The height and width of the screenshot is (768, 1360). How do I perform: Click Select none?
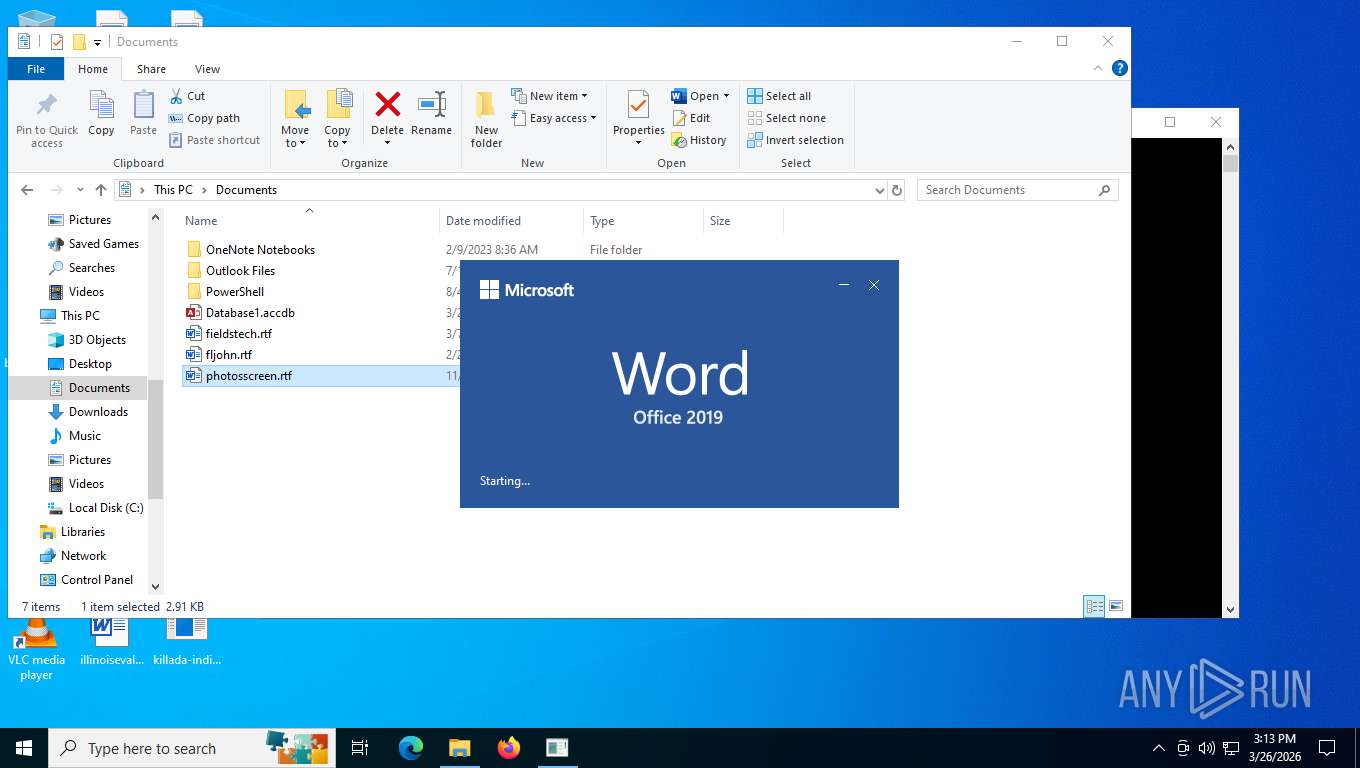point(786,118)
